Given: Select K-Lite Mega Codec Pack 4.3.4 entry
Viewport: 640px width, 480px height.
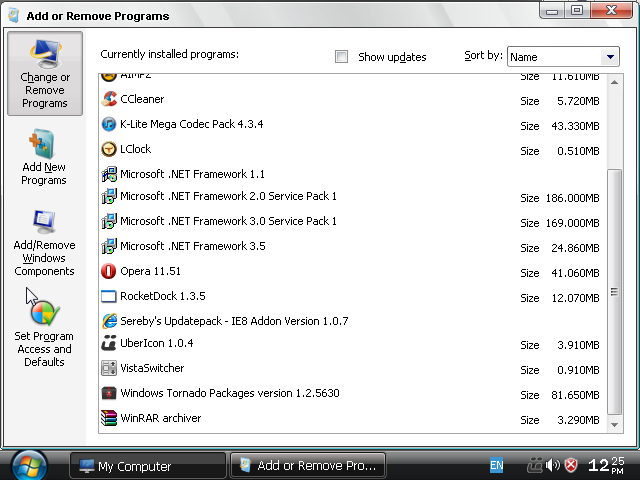Looking at the screenshot, I should tap(353, 124).
